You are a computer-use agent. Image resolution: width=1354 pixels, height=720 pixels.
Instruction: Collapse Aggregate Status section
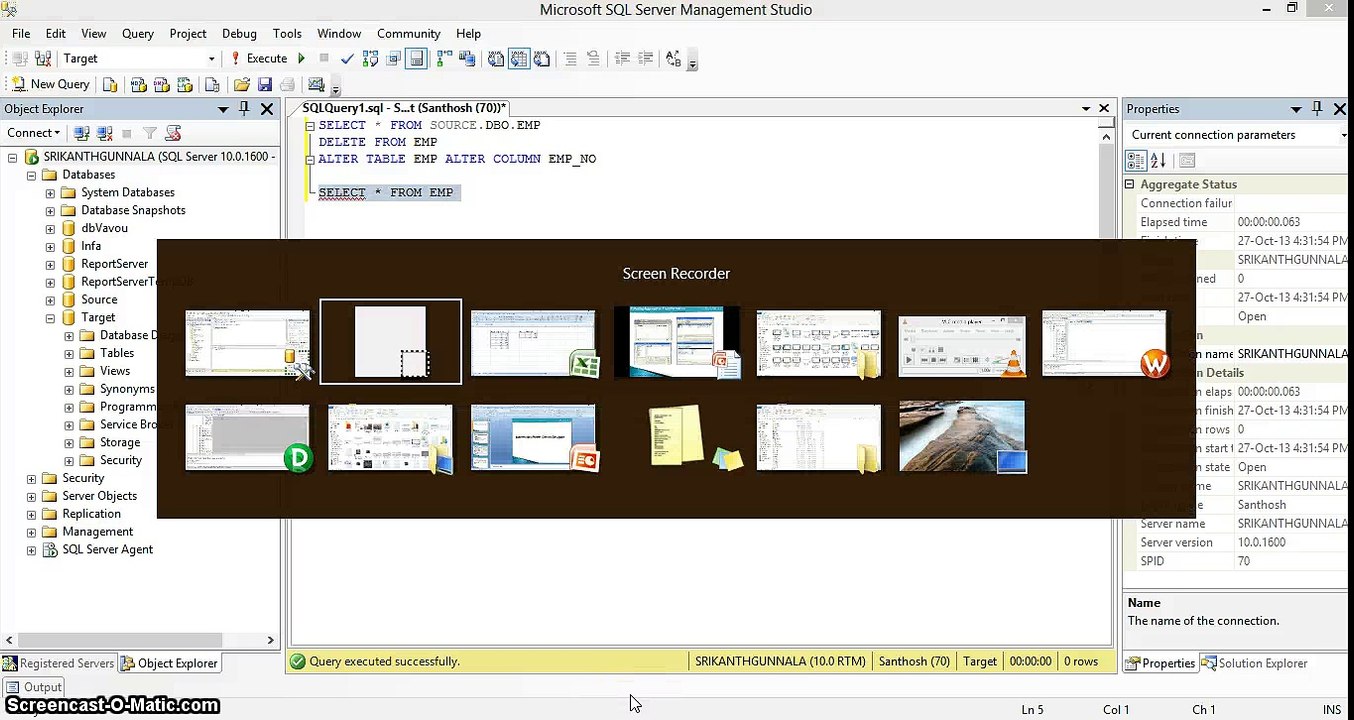(1131, 185)
